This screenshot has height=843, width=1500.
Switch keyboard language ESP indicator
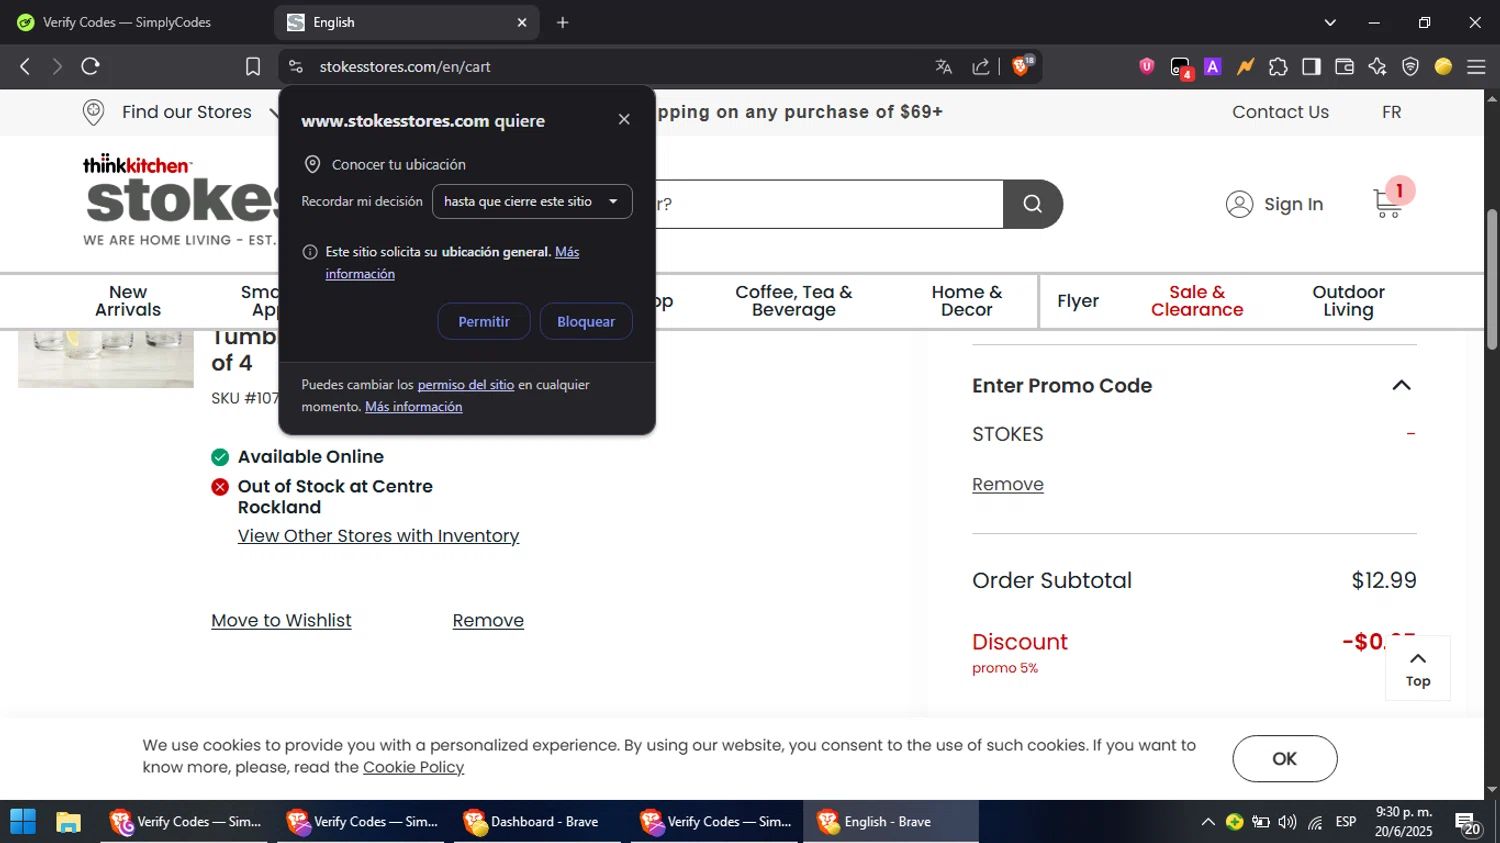tap(1346, 822)
